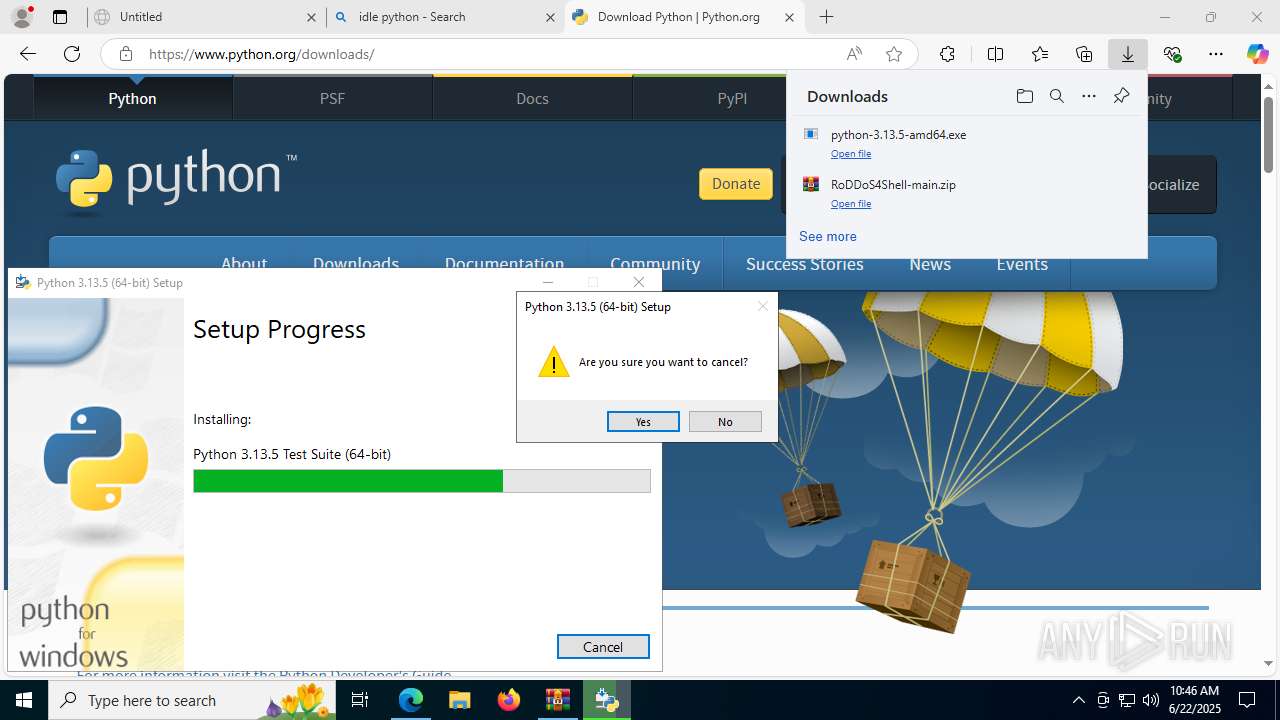Open a new browser tab
Screen dimensions: 1280x720
pos(826,17)
